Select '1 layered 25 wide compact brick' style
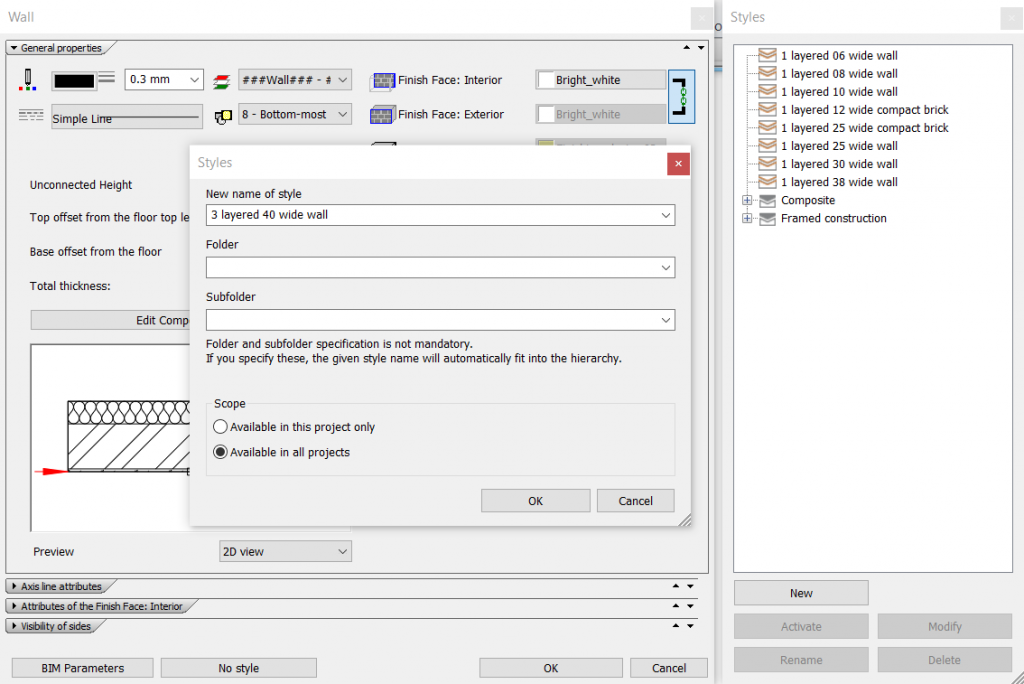Image resolution: width=1024 pixels, height=684 pixels. (864, 128)
